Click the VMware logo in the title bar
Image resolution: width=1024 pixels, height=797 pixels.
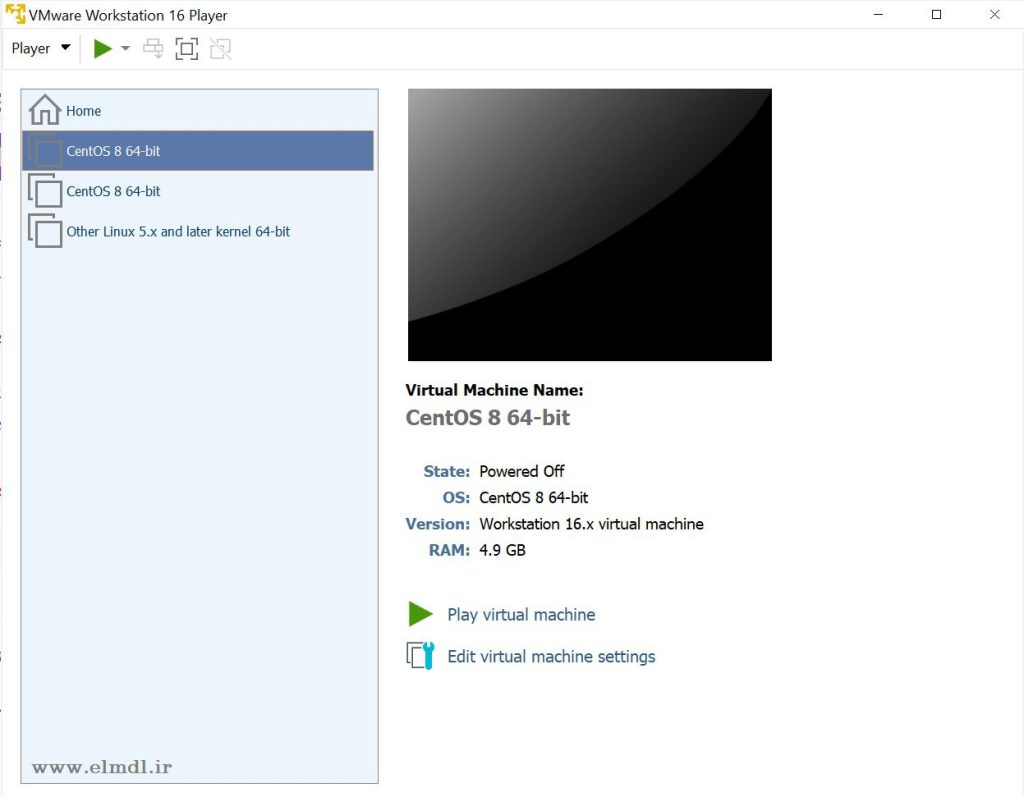click(x=15, y=15)
